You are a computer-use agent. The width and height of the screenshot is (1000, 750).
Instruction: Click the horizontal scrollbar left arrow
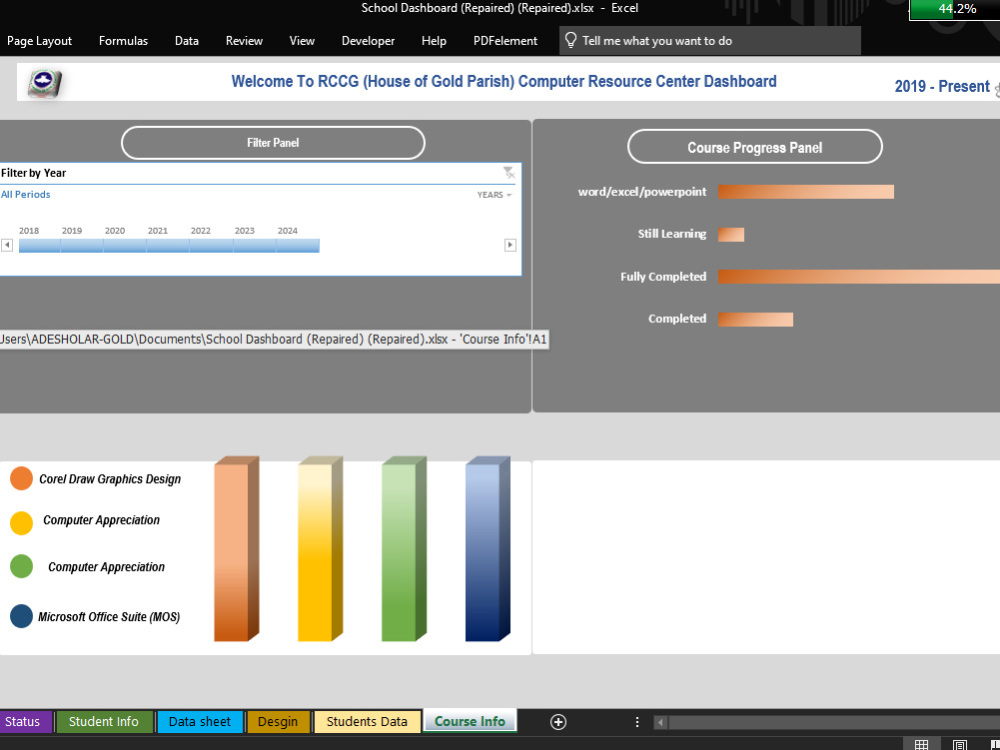661,723
